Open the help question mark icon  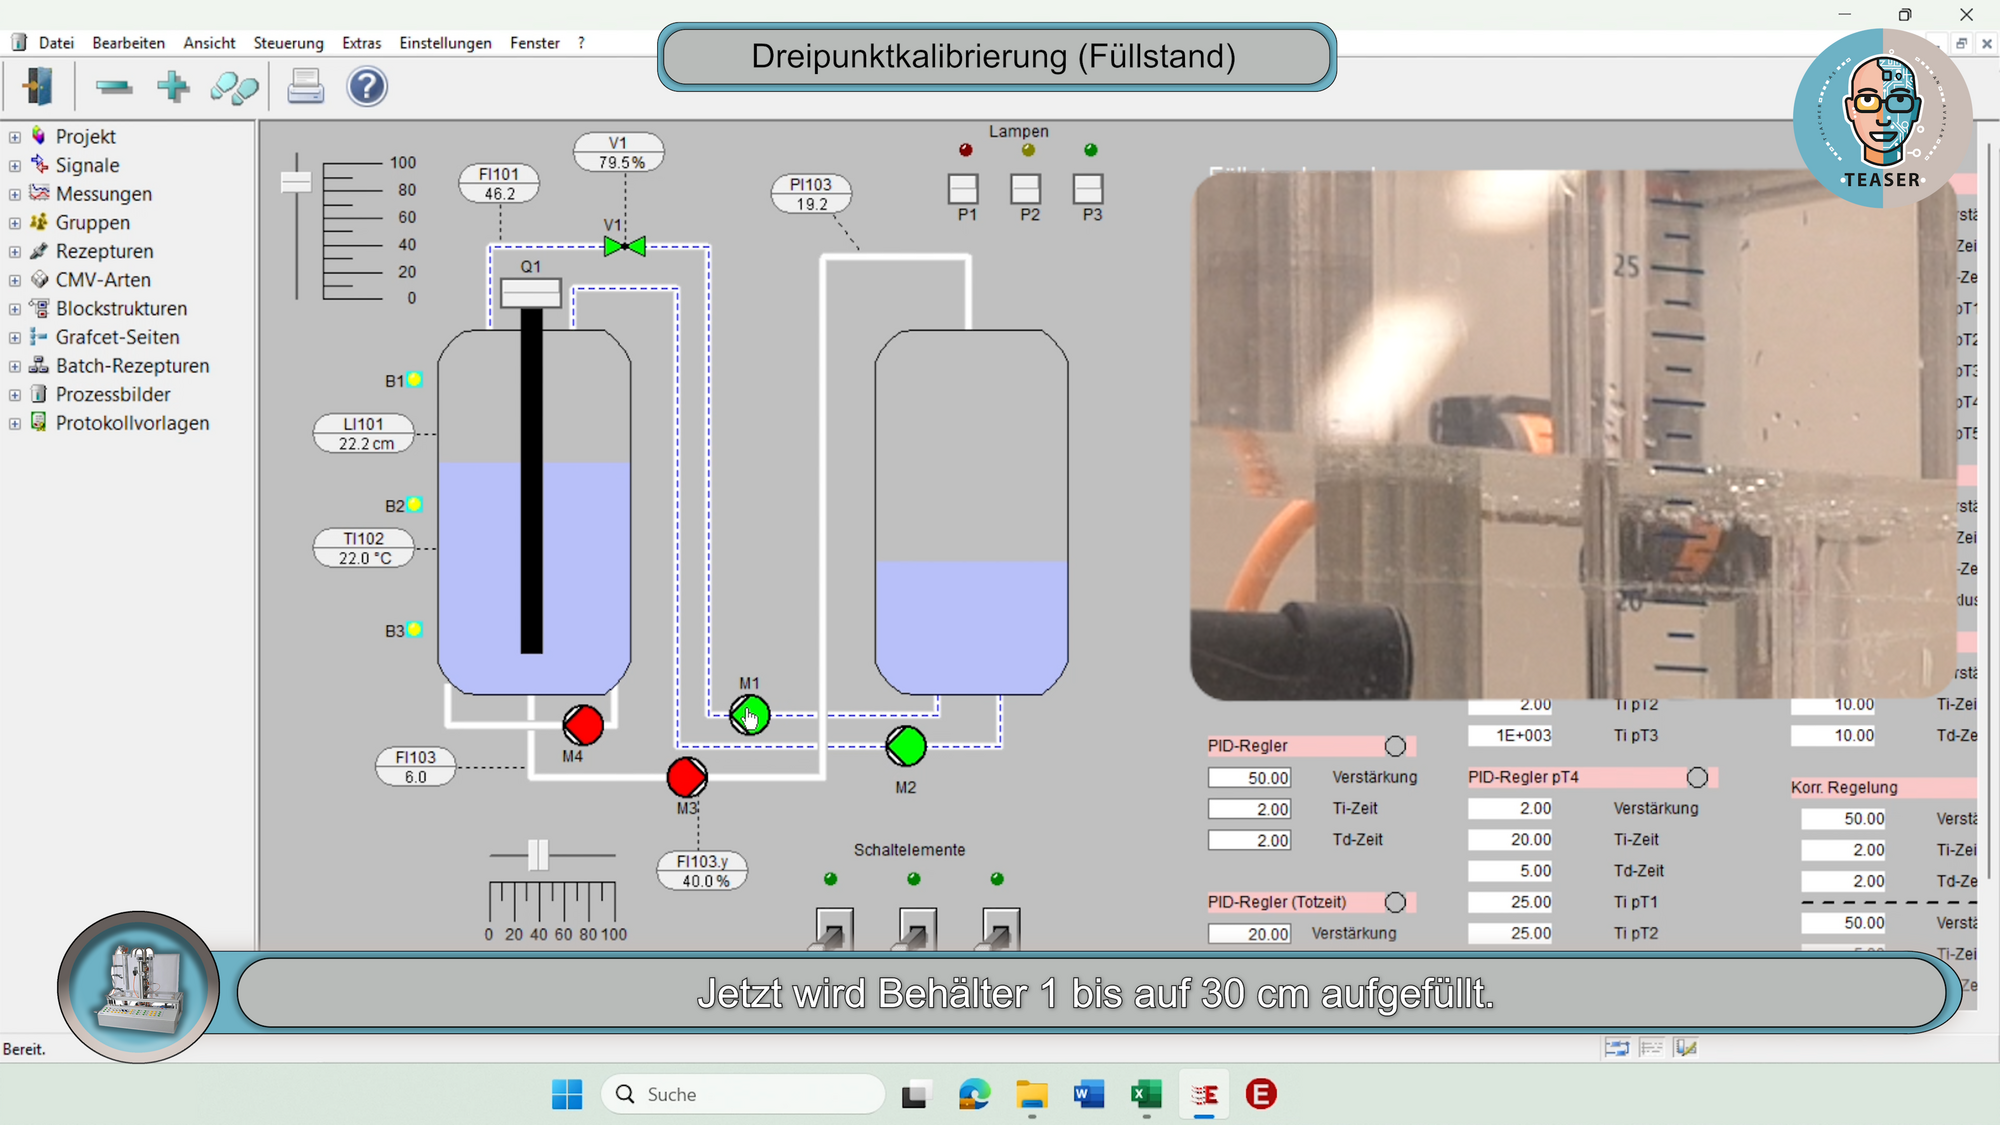(367, 87)
